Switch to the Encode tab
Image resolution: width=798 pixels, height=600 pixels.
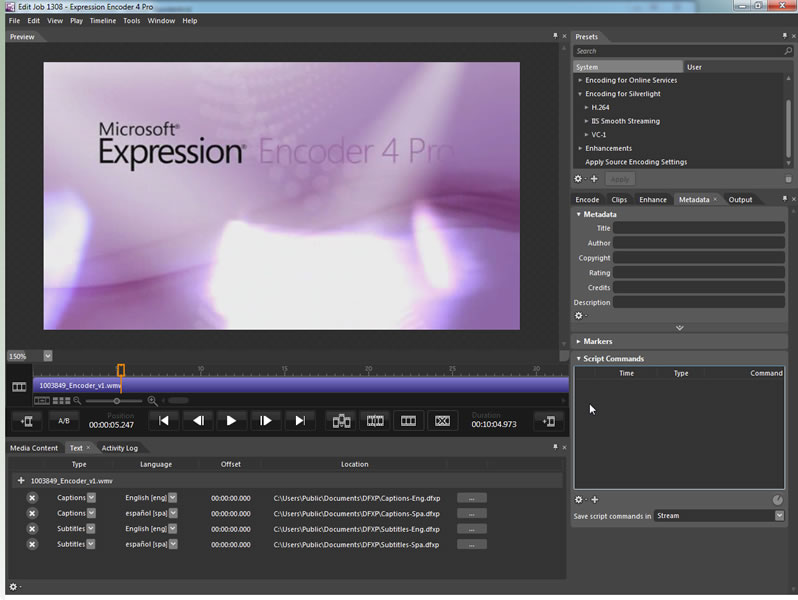pyautogui.click(x=587, y=199)
